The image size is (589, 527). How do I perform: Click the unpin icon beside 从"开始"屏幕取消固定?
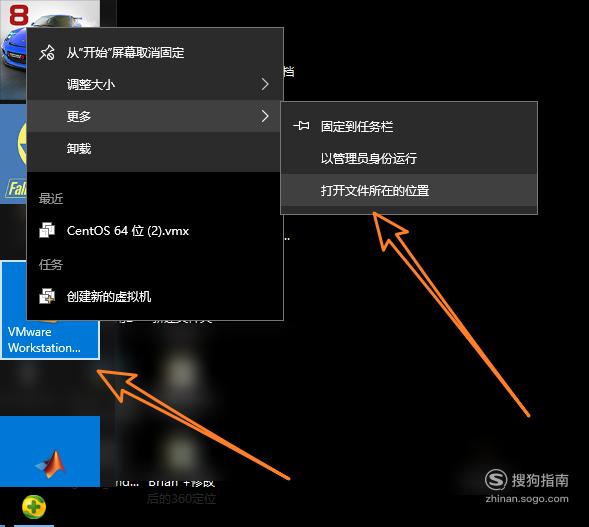coord(47,53)
